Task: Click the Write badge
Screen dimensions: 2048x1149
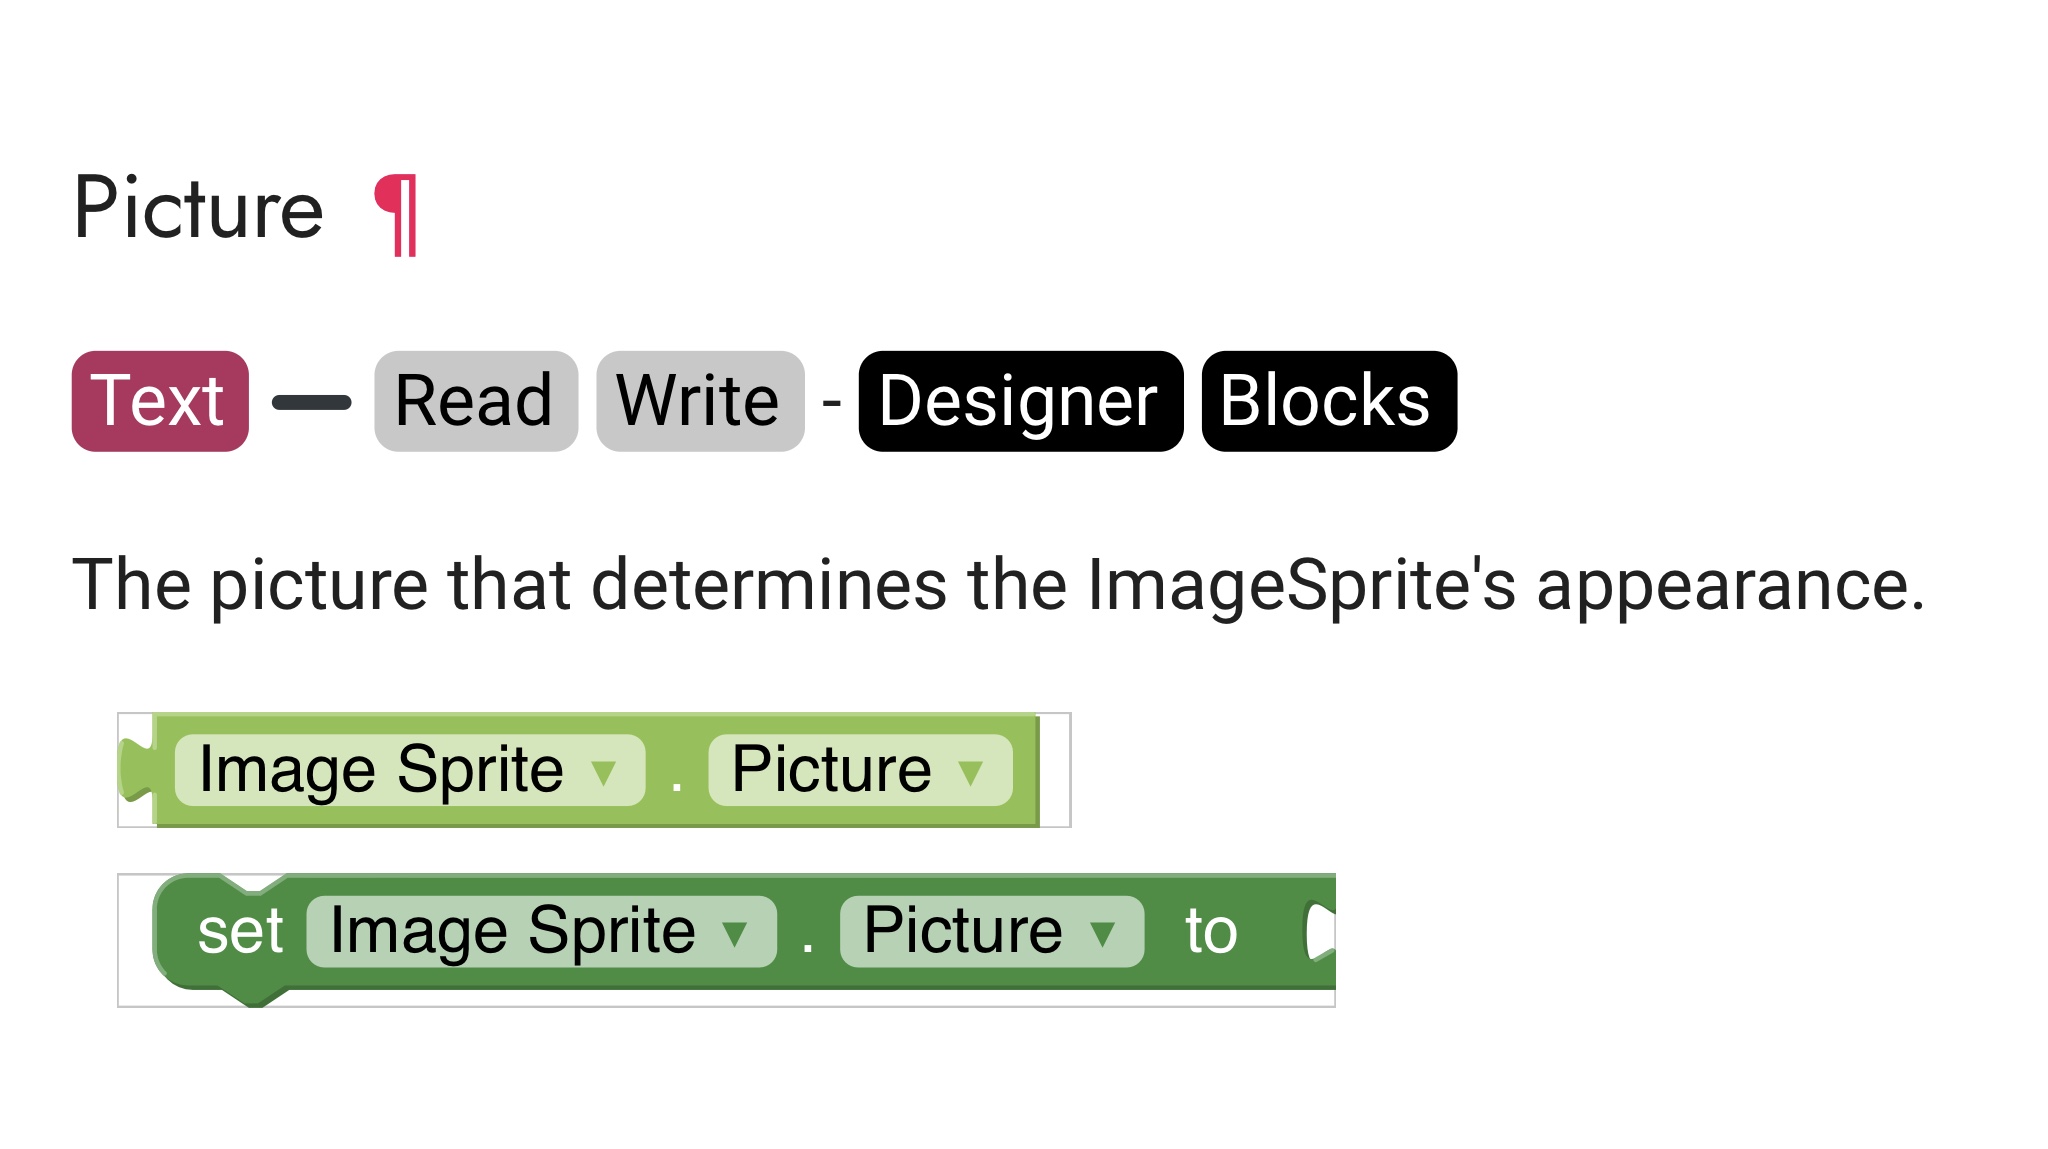Action: click(700, 402)
